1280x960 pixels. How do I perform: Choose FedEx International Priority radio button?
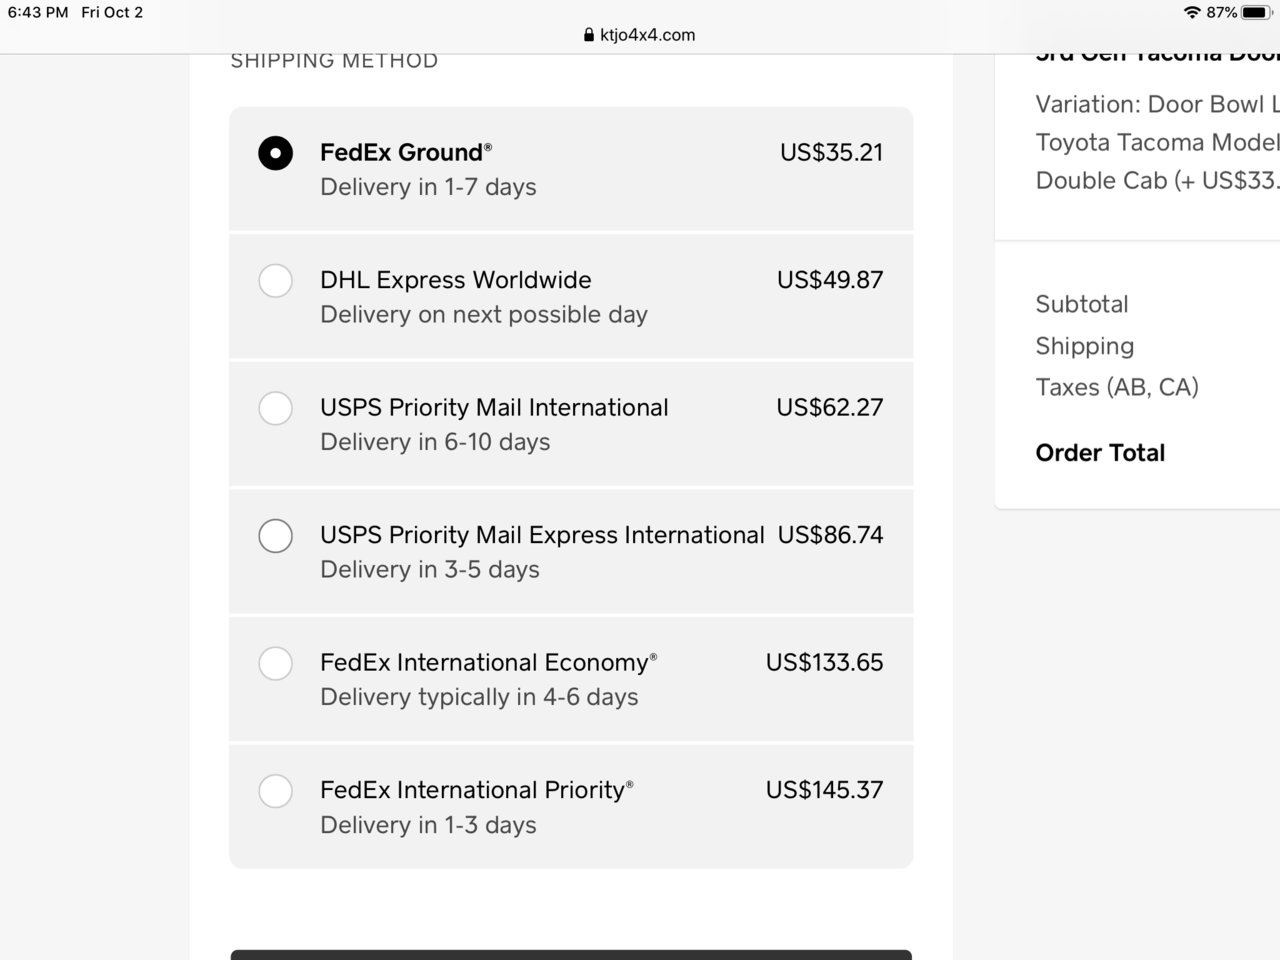(x=275, y=791)
